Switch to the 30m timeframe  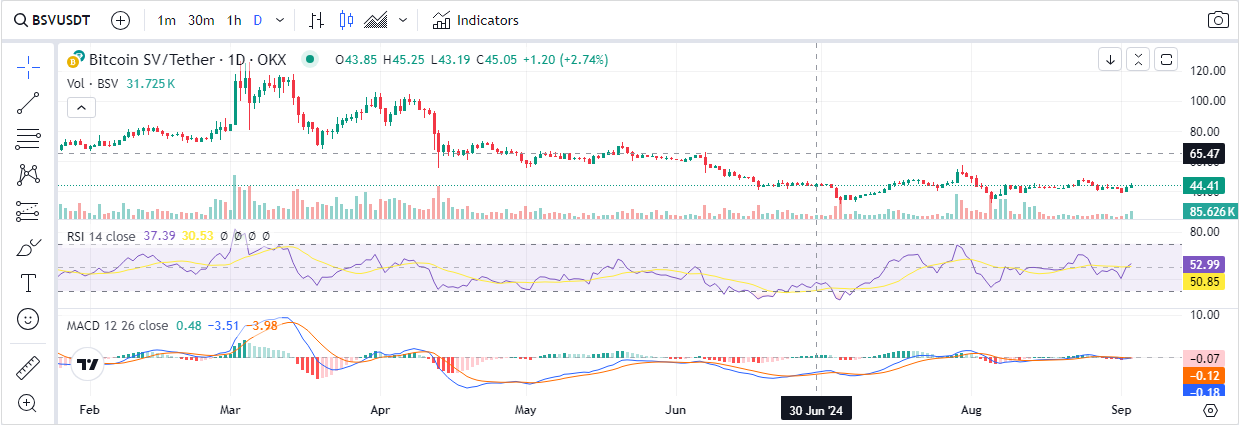click(x=201, y=20)
